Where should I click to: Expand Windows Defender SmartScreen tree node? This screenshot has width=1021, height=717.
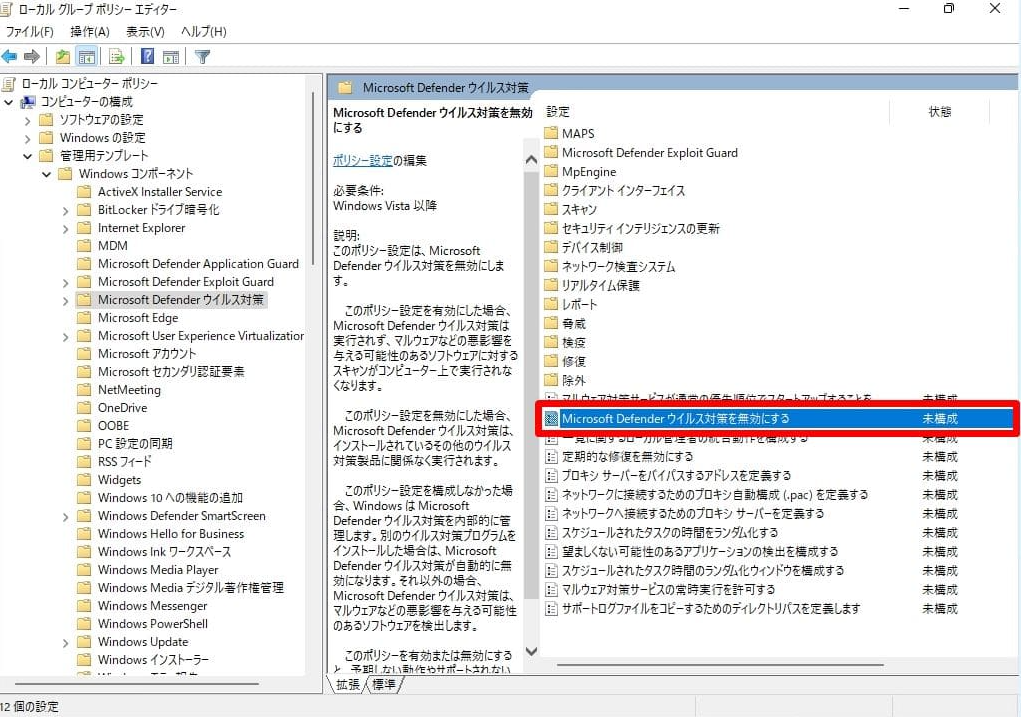pyautogui.click(x=65, y=516)
